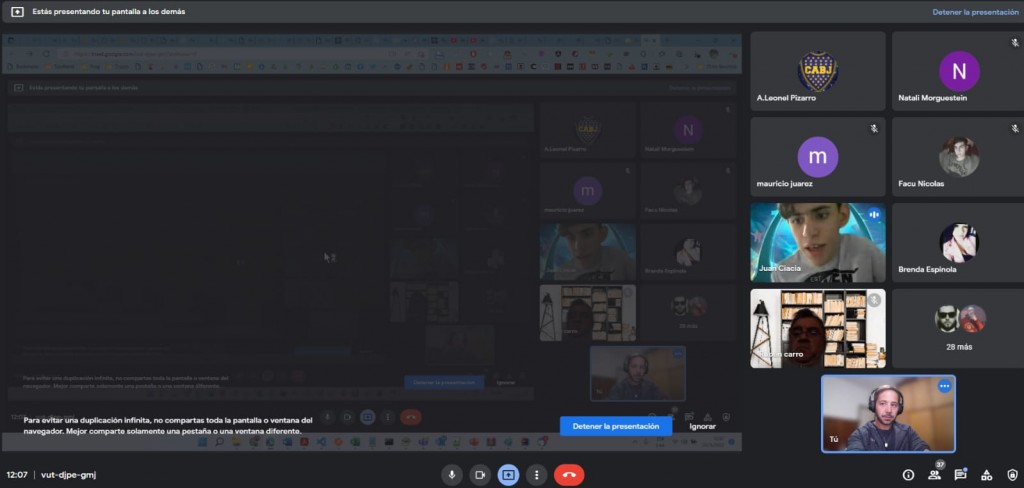Turn off the camera in the call bar
This screenshot has width=1024, height=488.
(x=480, y=475)
